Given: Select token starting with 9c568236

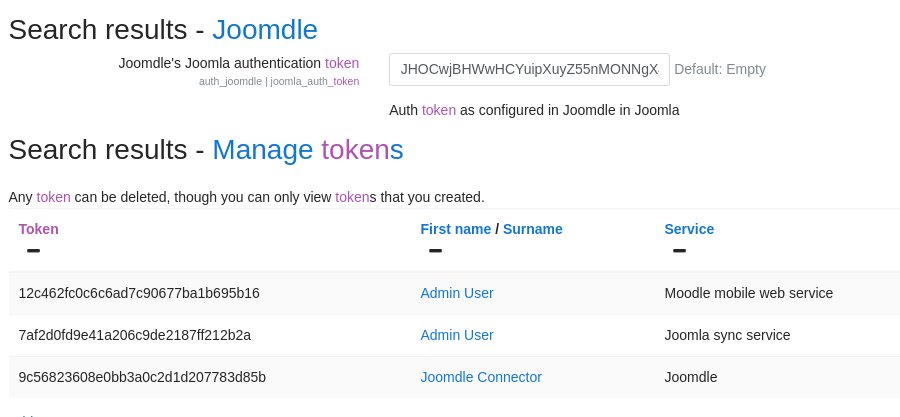Looking at the screenshot, I should (142, 377).
